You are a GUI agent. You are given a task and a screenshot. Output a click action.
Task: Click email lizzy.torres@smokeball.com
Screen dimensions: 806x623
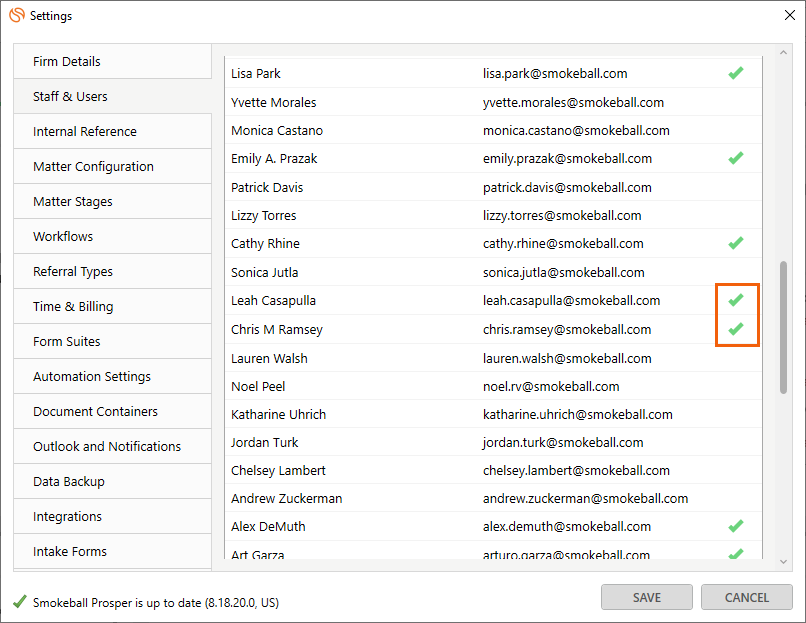[x=562, y=215]
